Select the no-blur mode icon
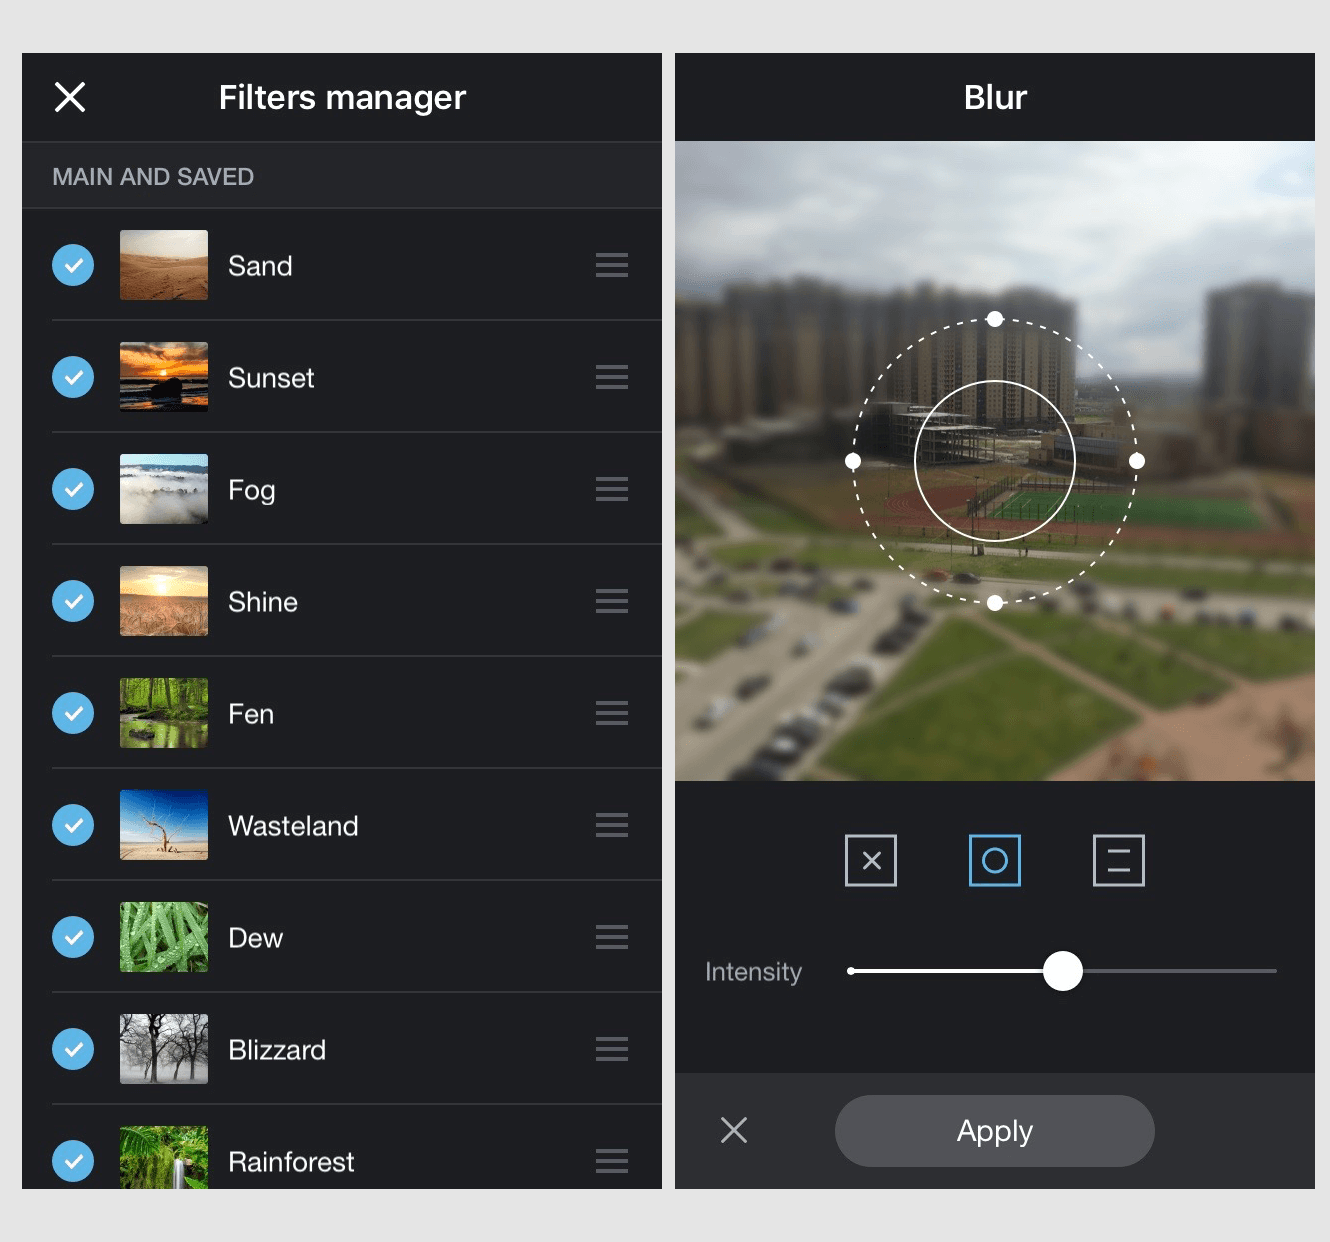Image resolution: width=1330 pixels, height=1242 pixels. coord(870,860)
